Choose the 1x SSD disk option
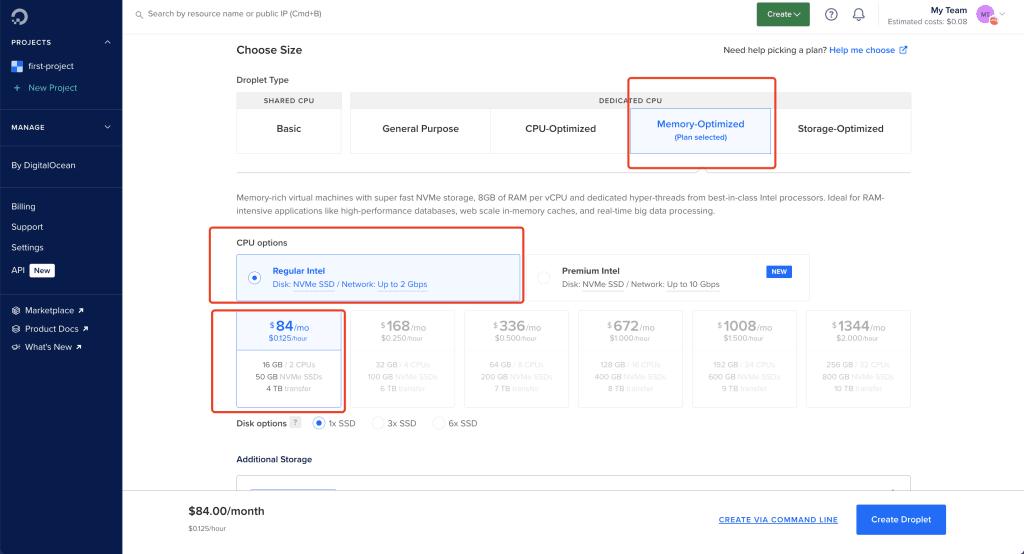The image size is (1024, 554). 319,423
